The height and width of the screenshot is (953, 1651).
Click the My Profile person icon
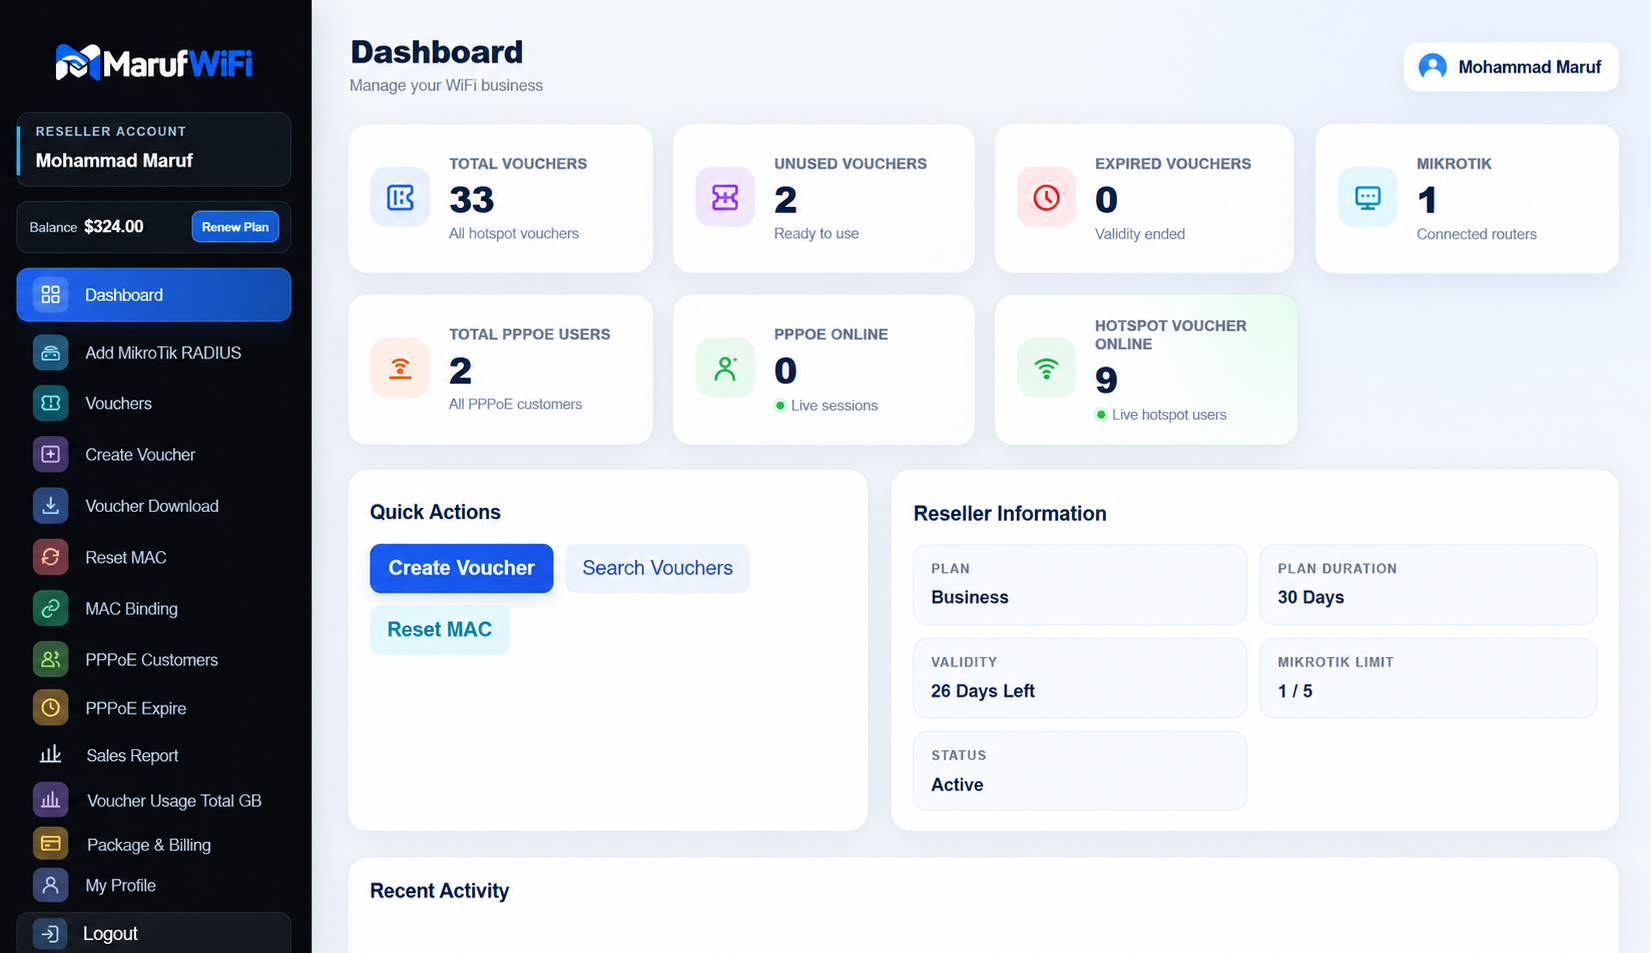pyautogui.click(x=50, y=885)
